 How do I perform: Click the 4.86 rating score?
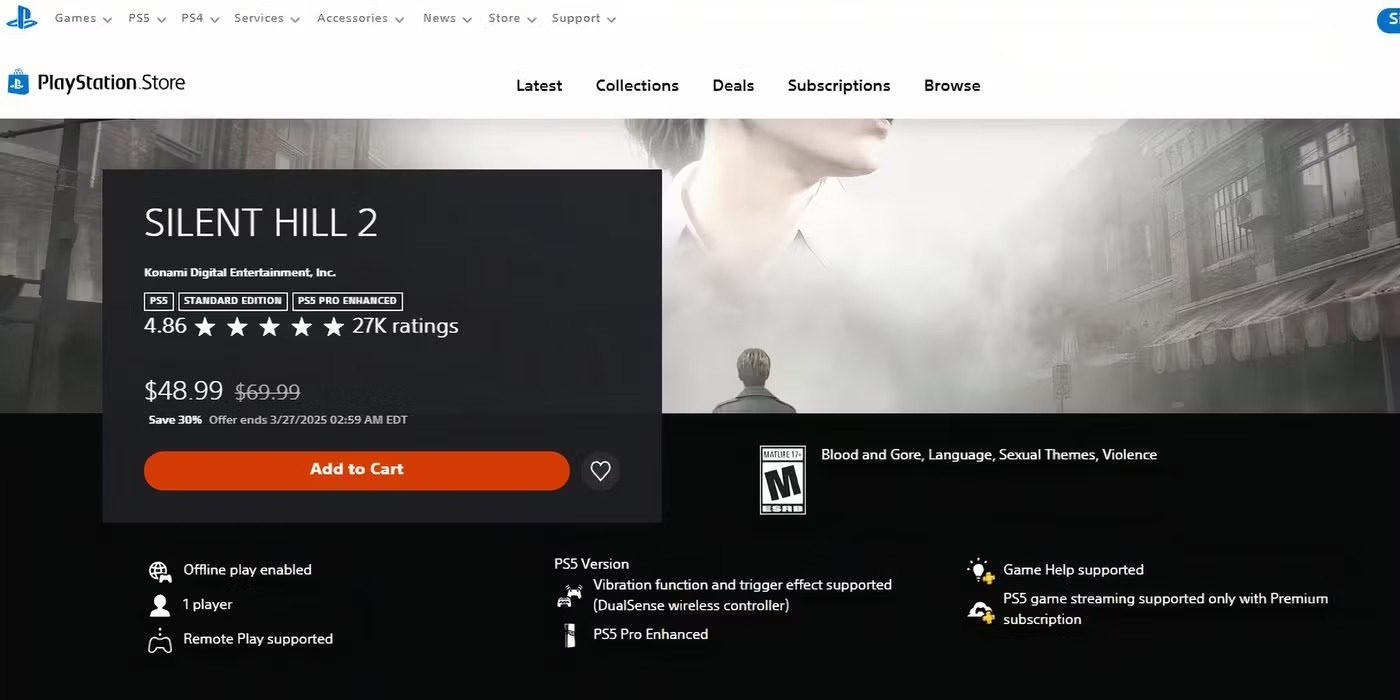click(x=165, y=326)
